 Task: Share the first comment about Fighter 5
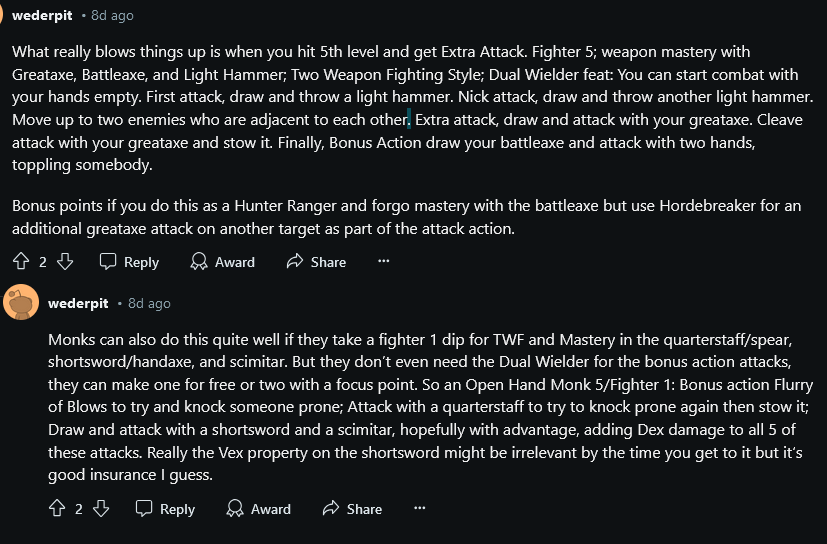tap(316, 262)
